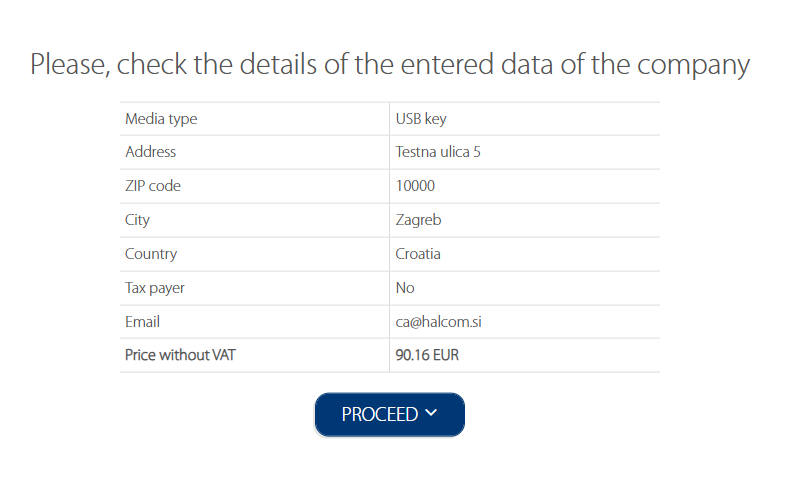Click the word company in the heading
Image resolution: width=806 pixels, height=490 pixels.
(693, 67)
